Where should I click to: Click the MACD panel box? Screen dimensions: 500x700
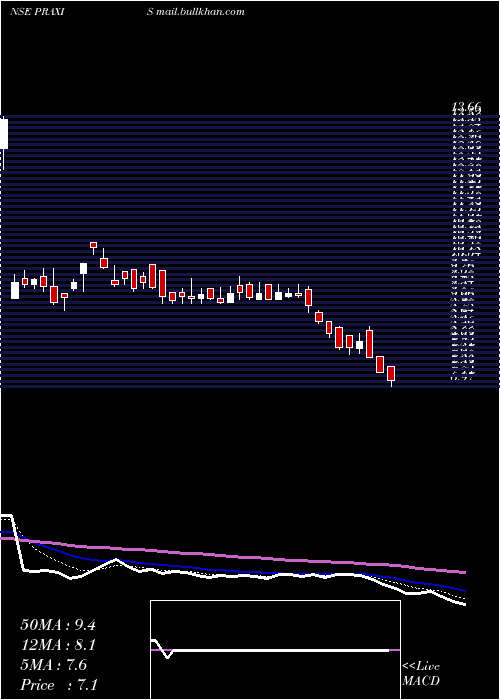pos(275,650)
